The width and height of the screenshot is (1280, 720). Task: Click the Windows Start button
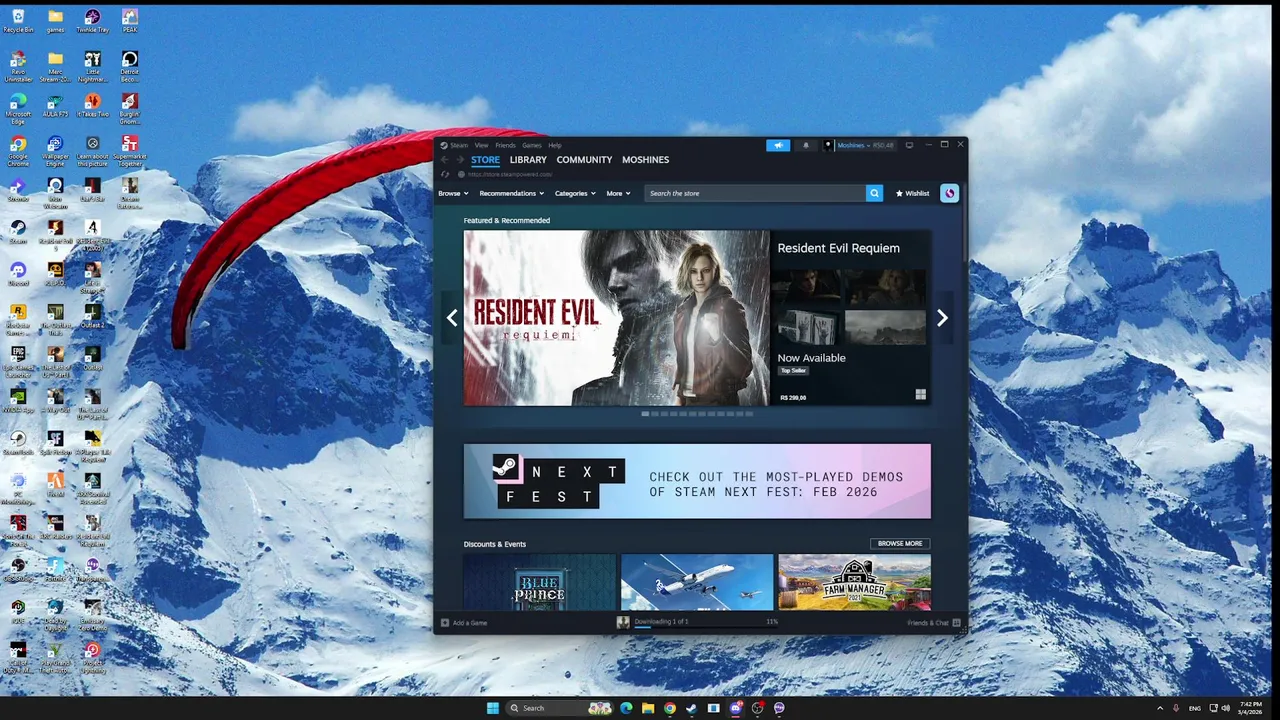tap(492, 708)
